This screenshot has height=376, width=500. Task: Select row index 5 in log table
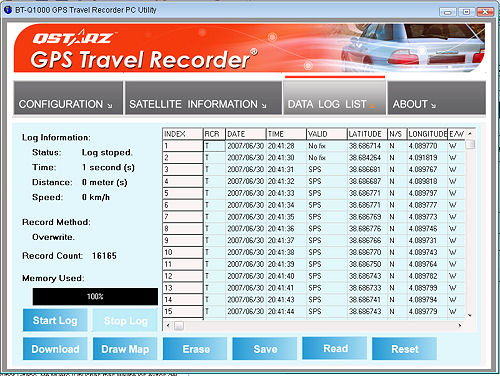coord(183,193)
